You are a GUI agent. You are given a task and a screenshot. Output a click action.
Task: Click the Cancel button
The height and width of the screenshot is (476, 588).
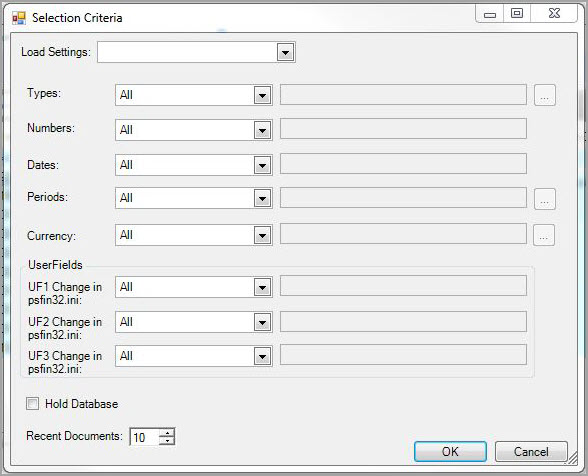click(531, 451)
